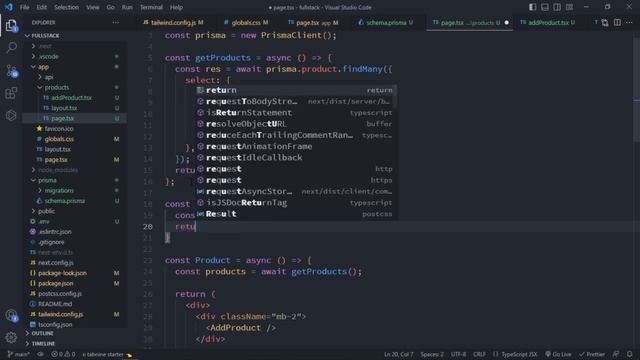Image resolution: width=640 pixels, height=360 pixels.
Task: Switch to tailwind.config.js tab
Action: pyautogui.click(x=173, y=22)
